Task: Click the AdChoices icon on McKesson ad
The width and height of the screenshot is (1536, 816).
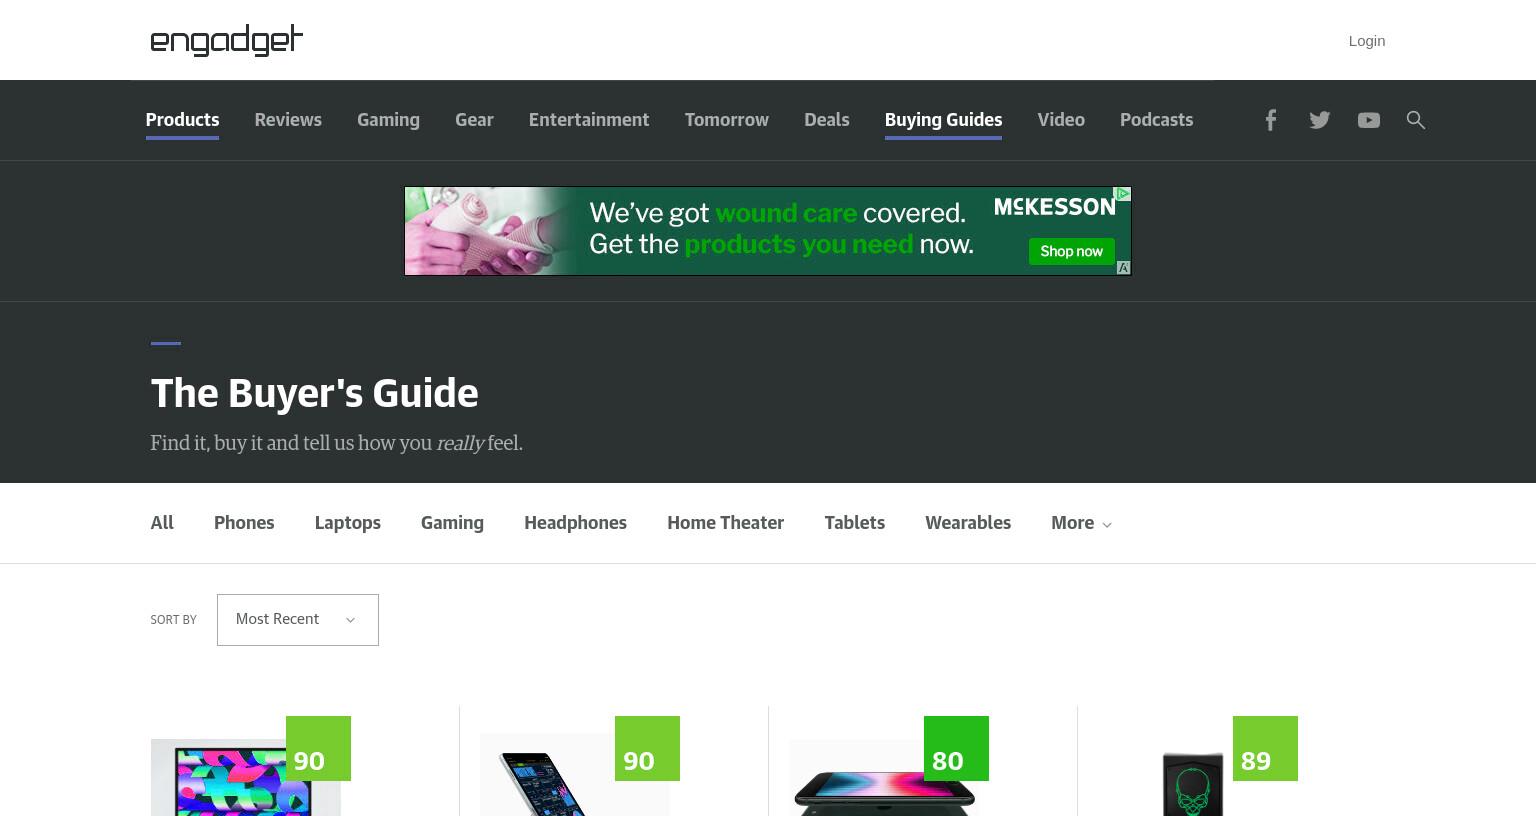Action: point(1123,194)
